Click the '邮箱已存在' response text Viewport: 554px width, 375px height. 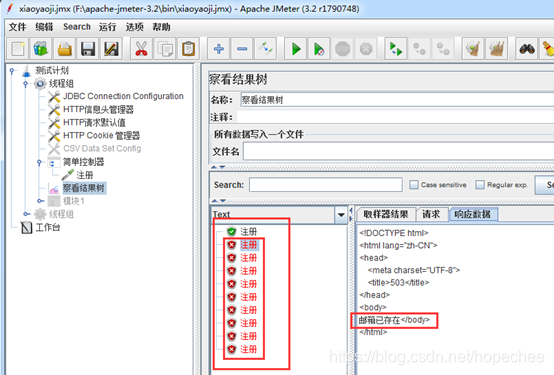(x=379, y=320)
